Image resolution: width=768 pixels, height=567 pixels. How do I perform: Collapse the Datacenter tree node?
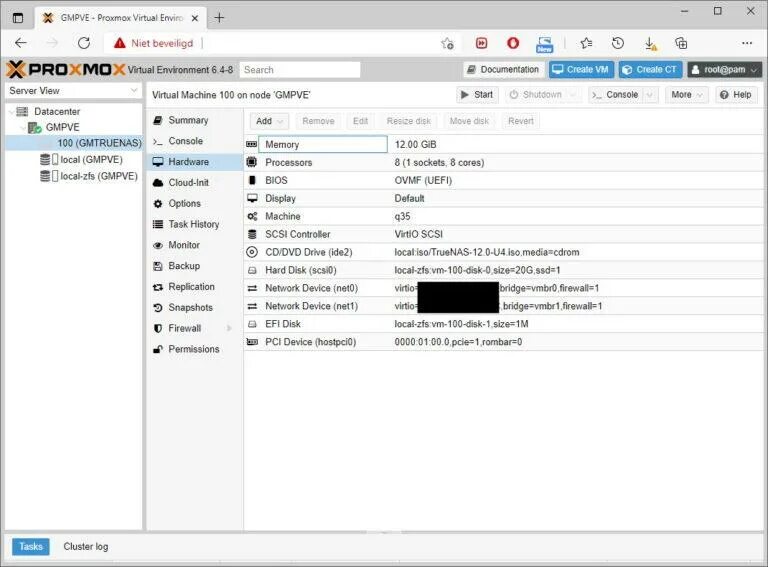[x=11, y=112]
